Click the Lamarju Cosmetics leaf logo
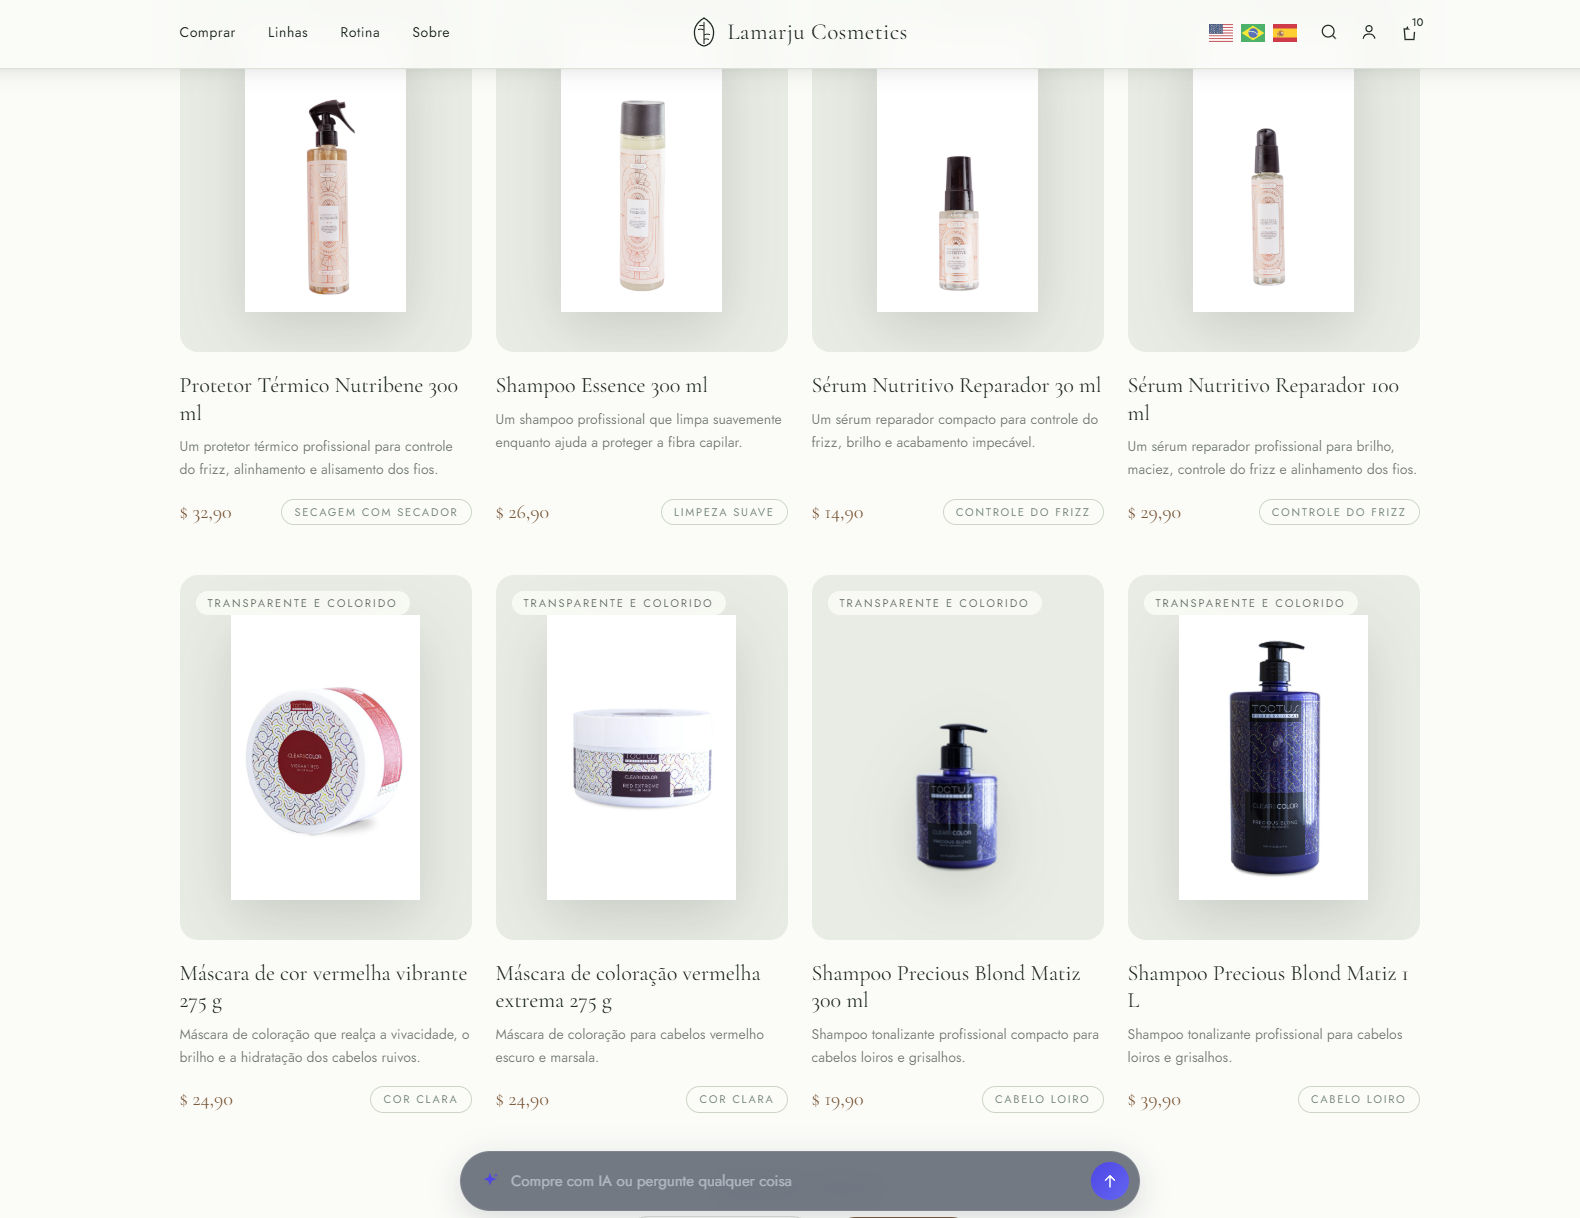Screen dimensions: 1580x1218 coord(704,32)
